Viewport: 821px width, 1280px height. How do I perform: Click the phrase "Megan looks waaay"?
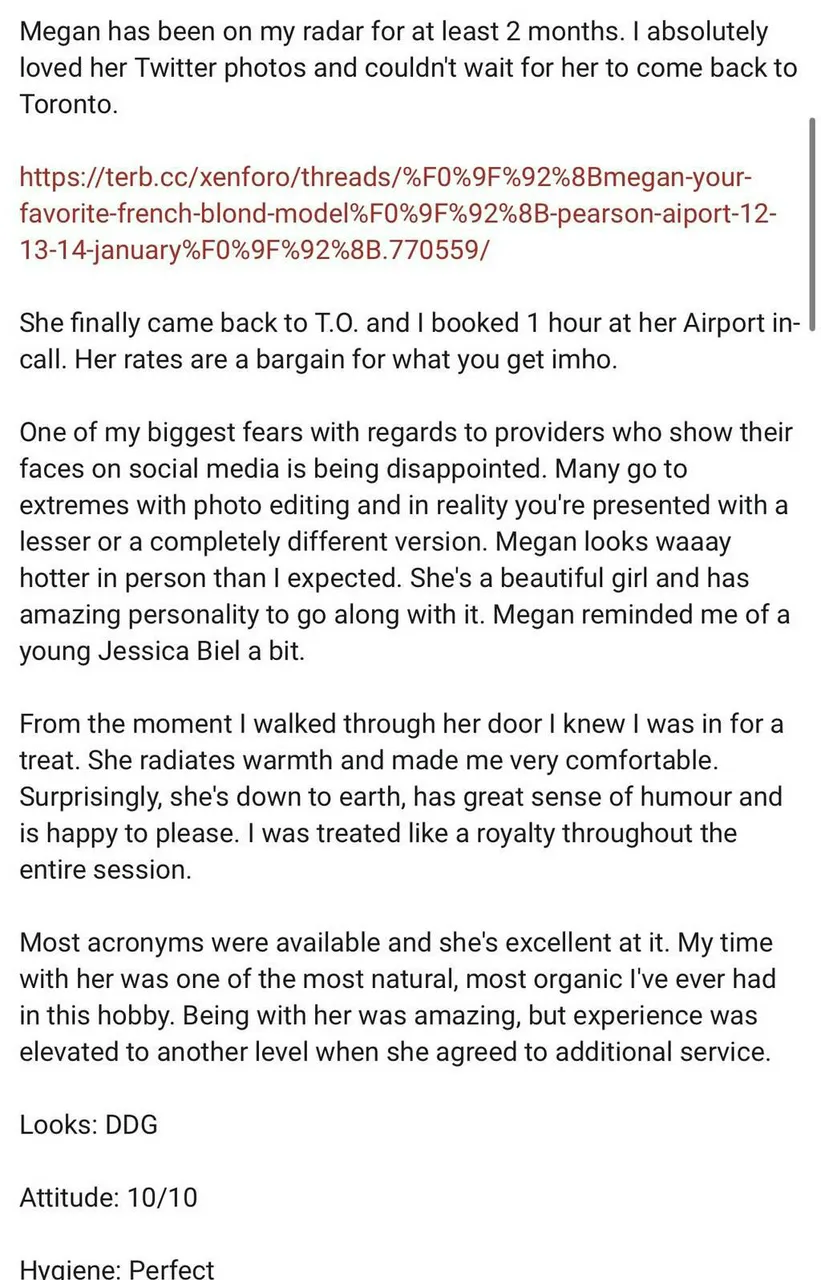(648, 542)
